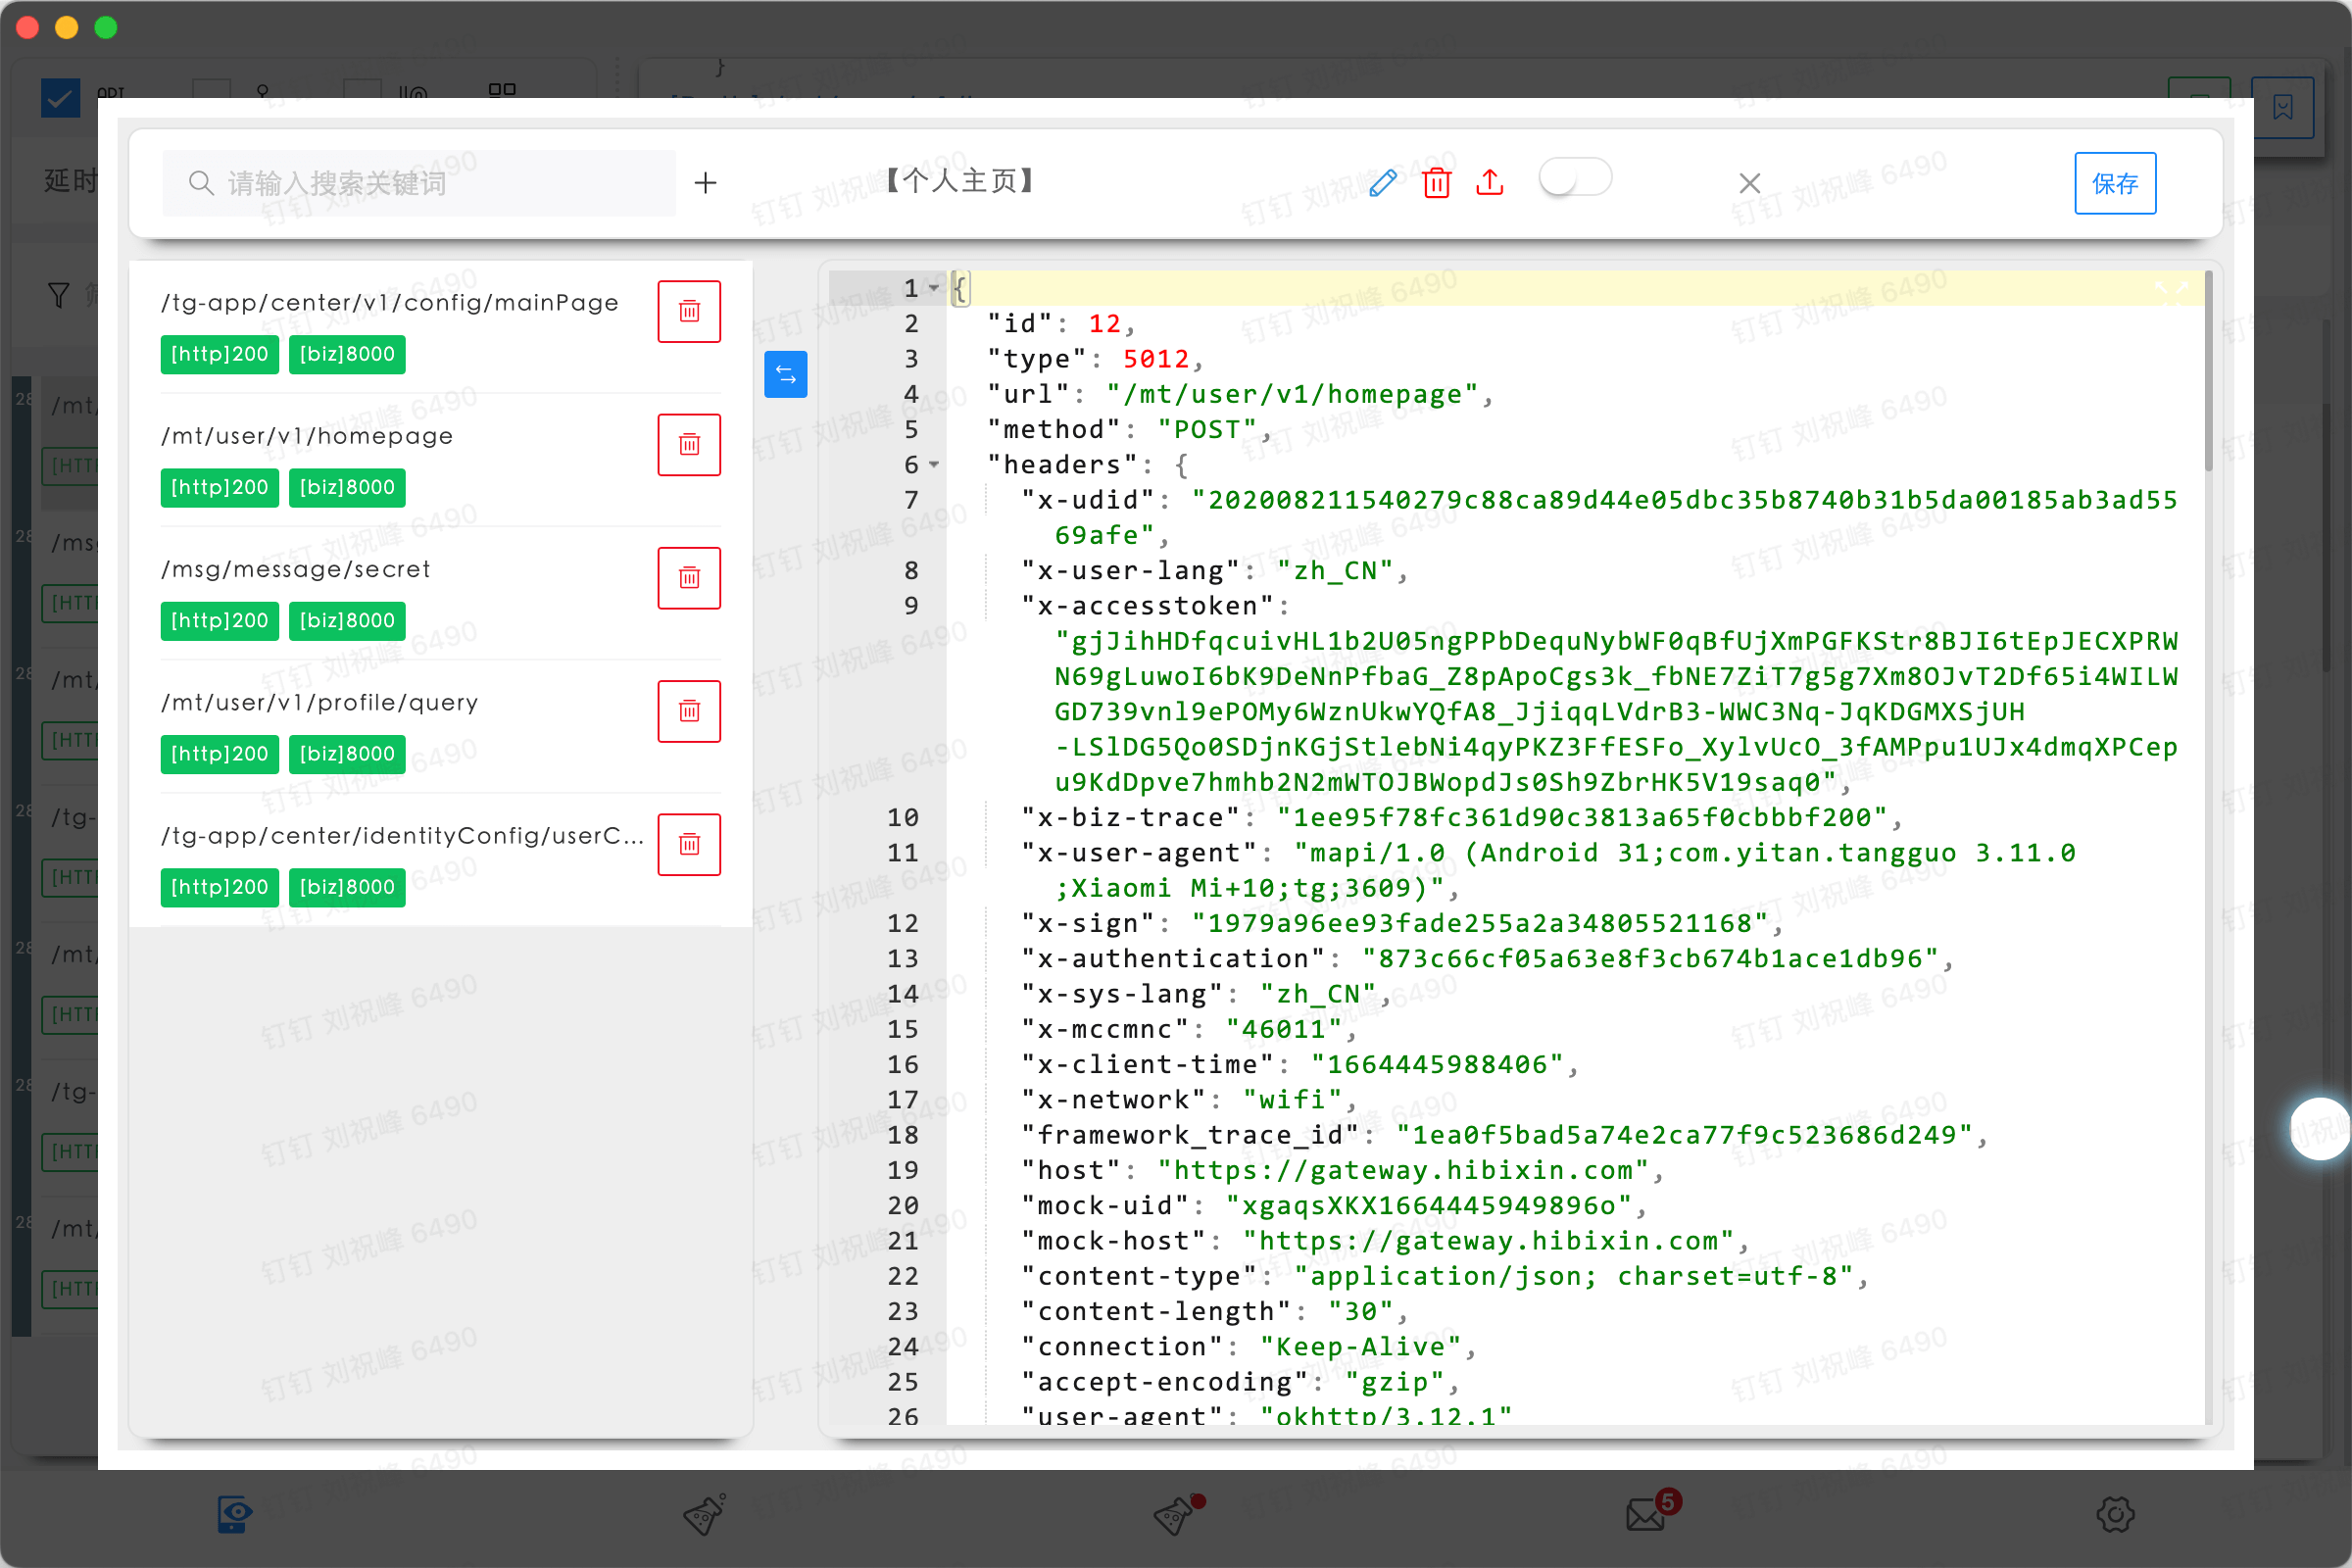The width and height of the screenshot is (2352, 1568).
Task: Click the mock-uid value on line 20
Action: [x=1428, y=1205]
